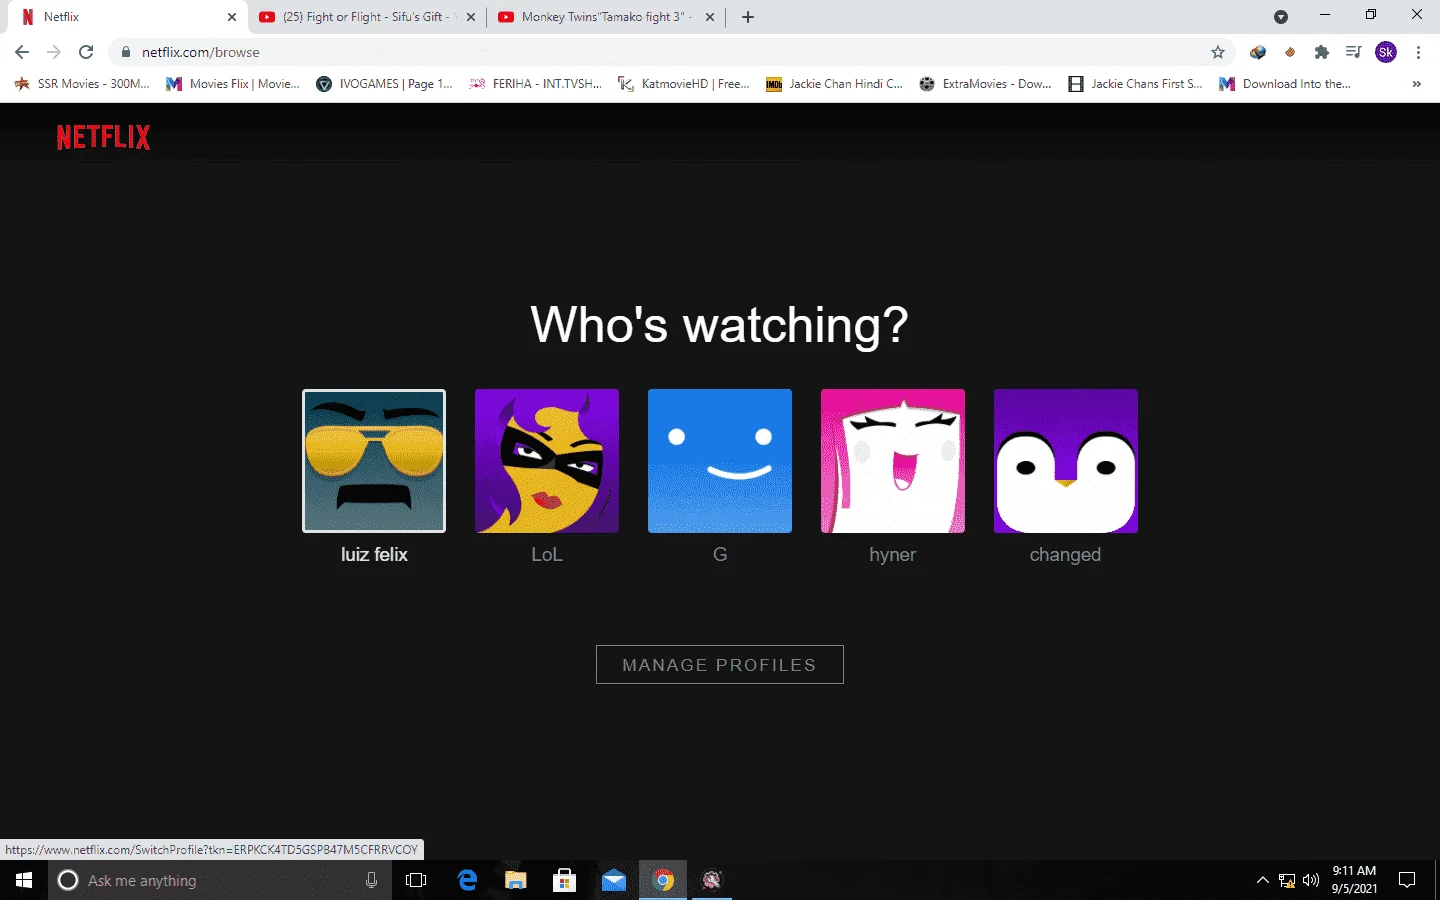Open Jackie Chan Hindi bookmark
Viewport: 1440px width, 900px height.
click(x=834, y=84)
